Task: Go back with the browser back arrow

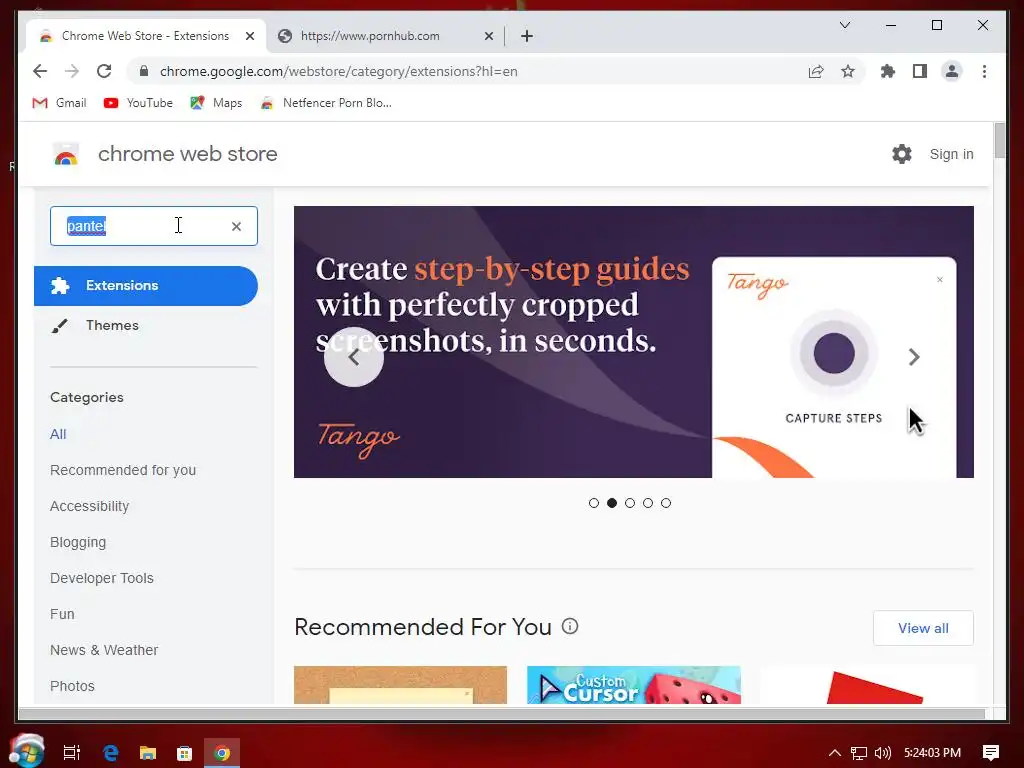Action: (x=40, y=71)
